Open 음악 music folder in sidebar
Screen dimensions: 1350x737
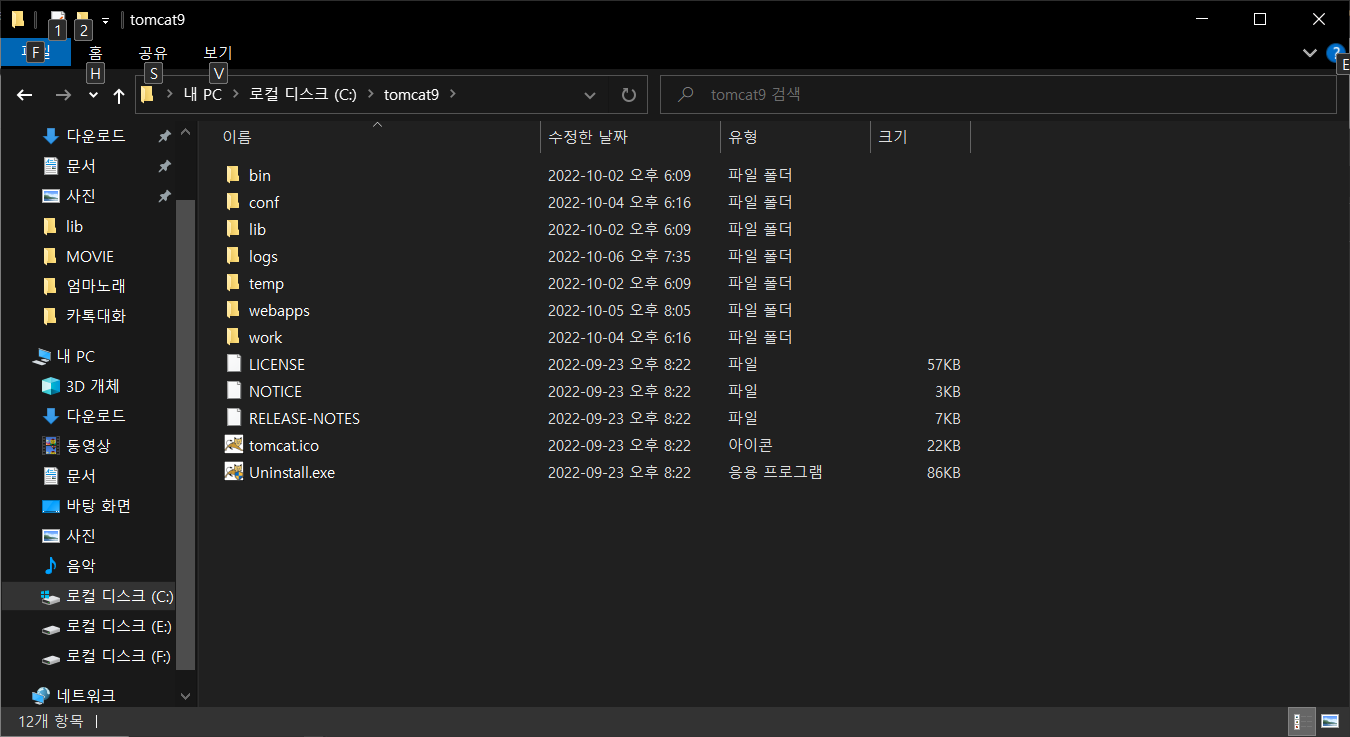pyautogui.click(x=81, y=566)
